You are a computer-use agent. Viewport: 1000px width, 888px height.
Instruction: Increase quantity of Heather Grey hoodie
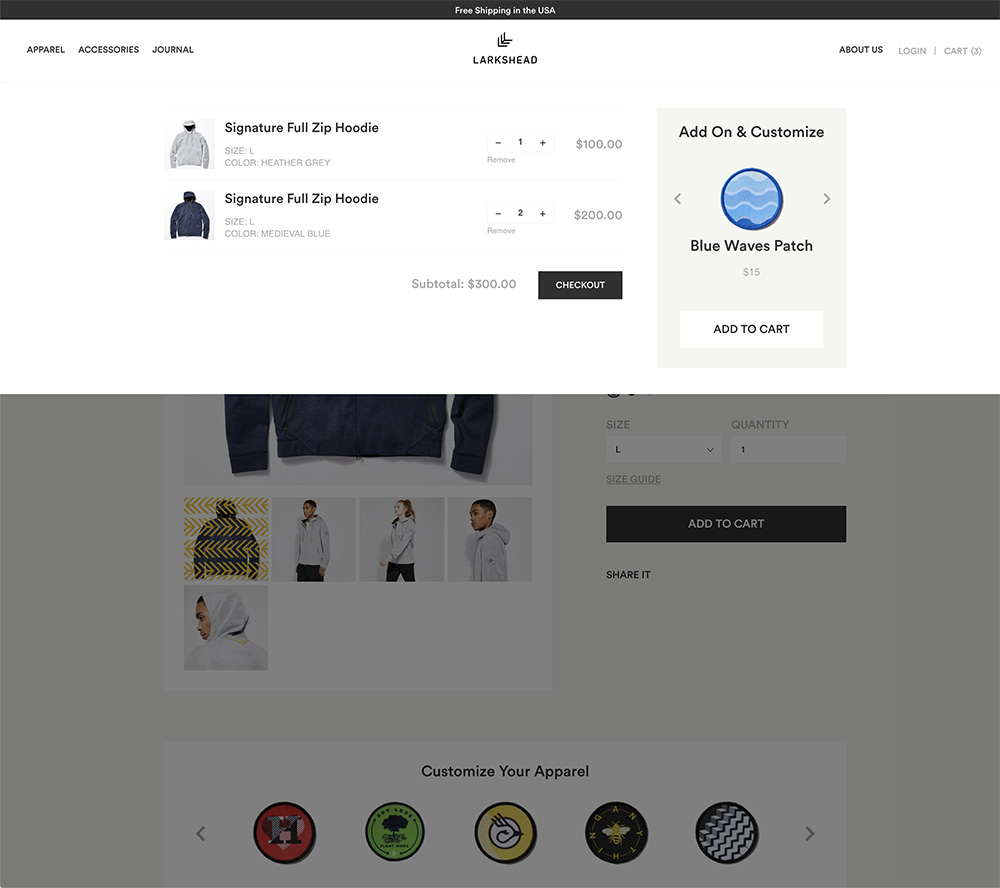[x=542, y=143]
